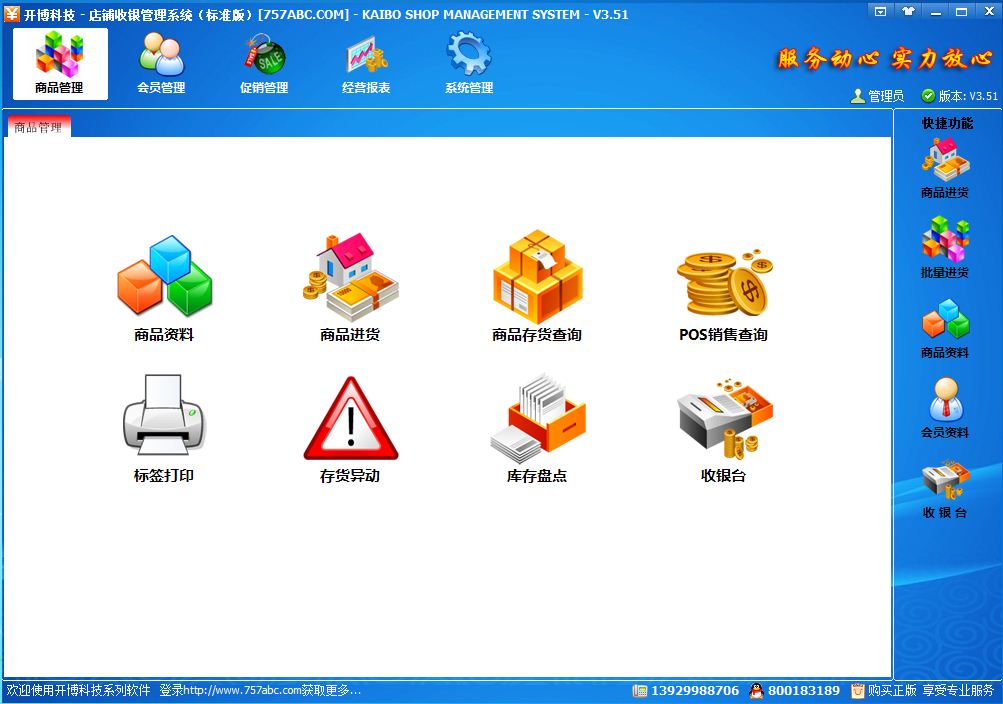Open 商品管理 module in top toolbar
1003x704 pixels.
[x=60, y=64]
